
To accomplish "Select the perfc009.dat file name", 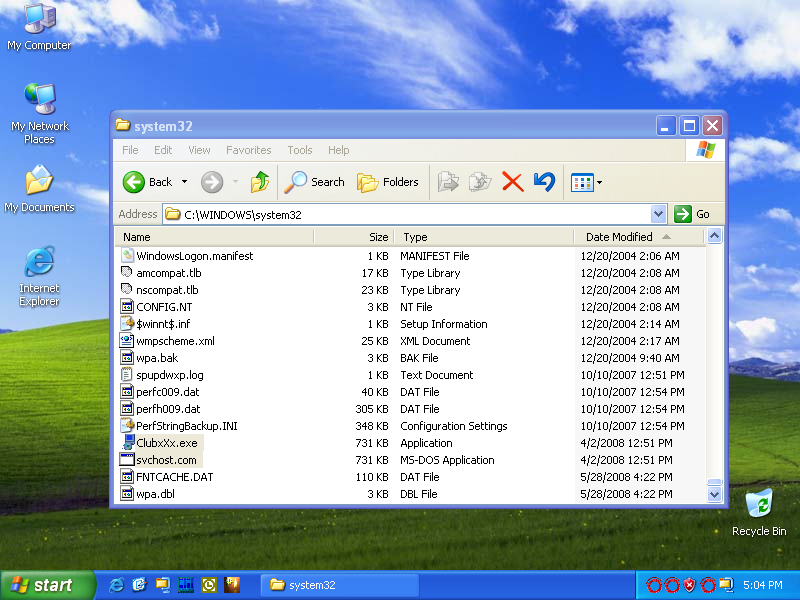I will 167,392.
